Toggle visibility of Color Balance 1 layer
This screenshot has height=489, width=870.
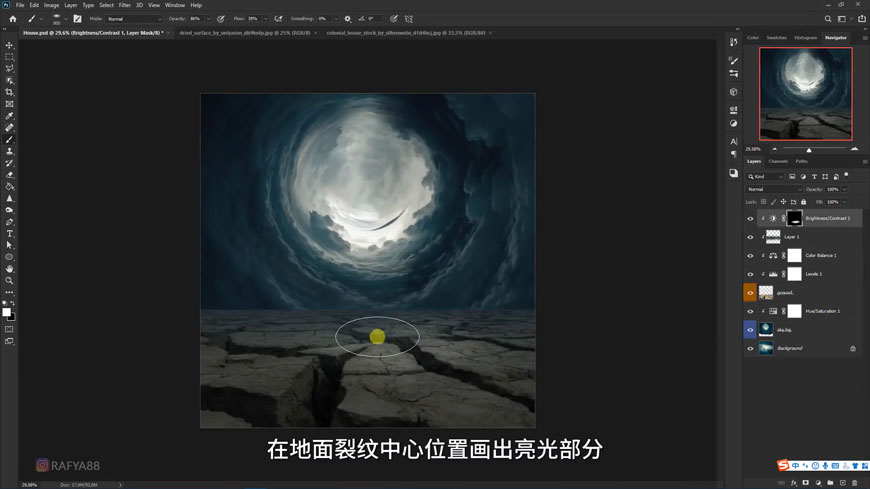[x=750, y=256]
